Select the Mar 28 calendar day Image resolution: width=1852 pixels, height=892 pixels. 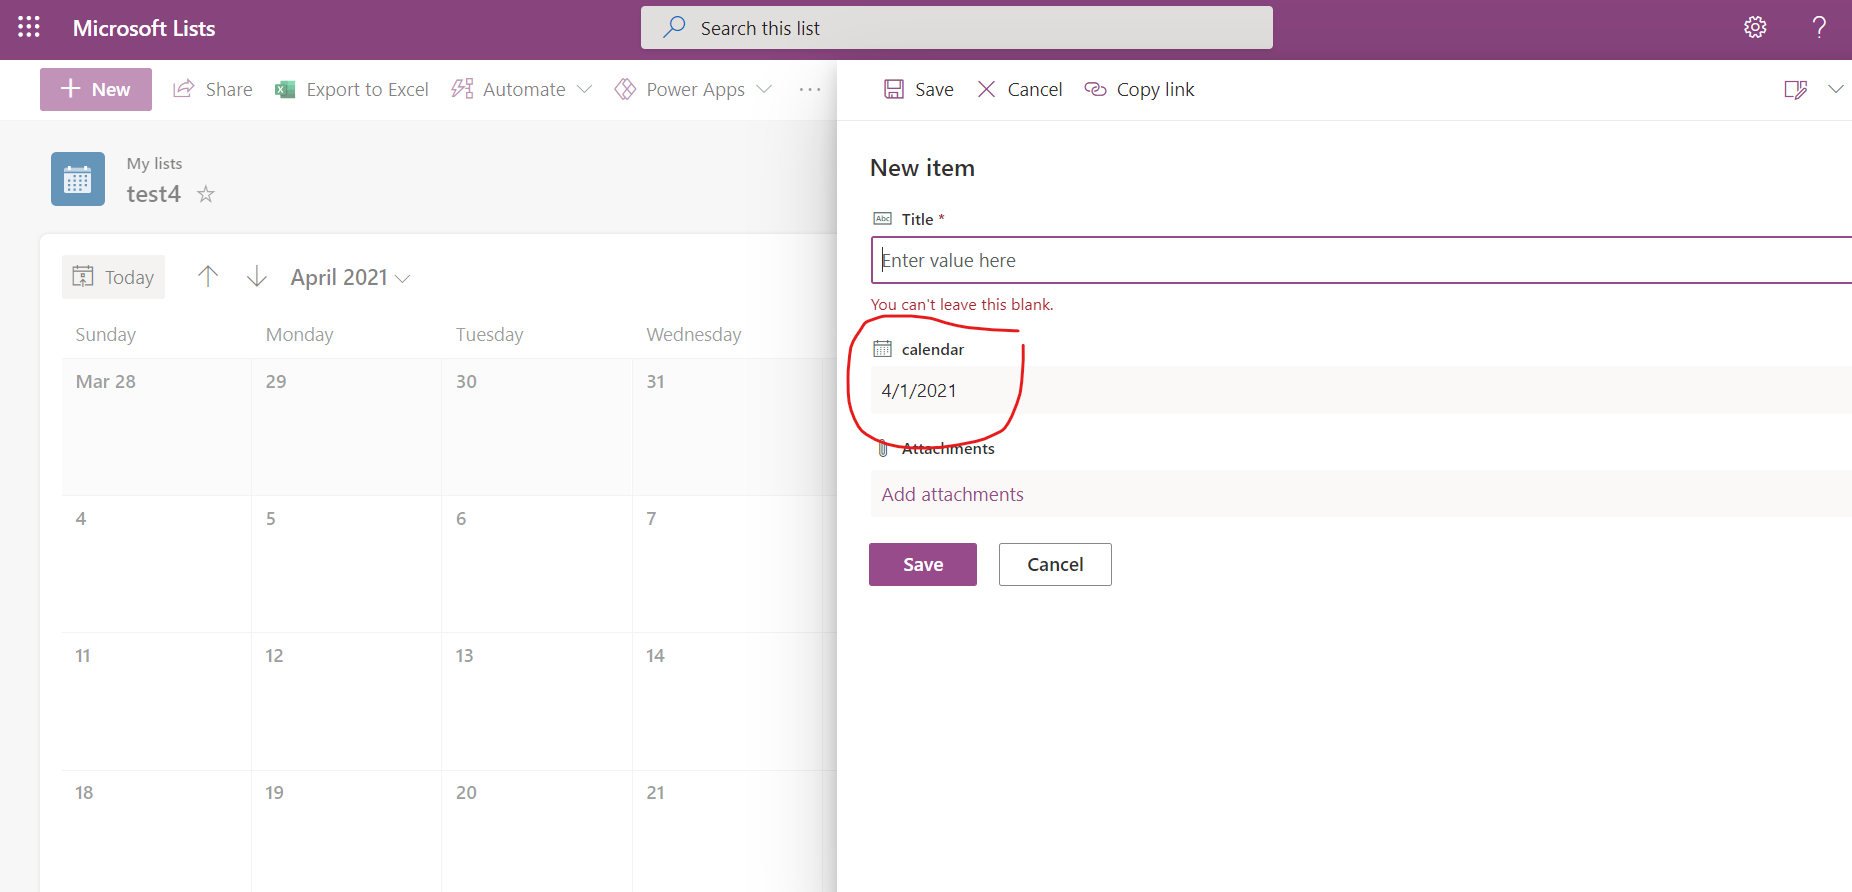(x=156, y=427)
